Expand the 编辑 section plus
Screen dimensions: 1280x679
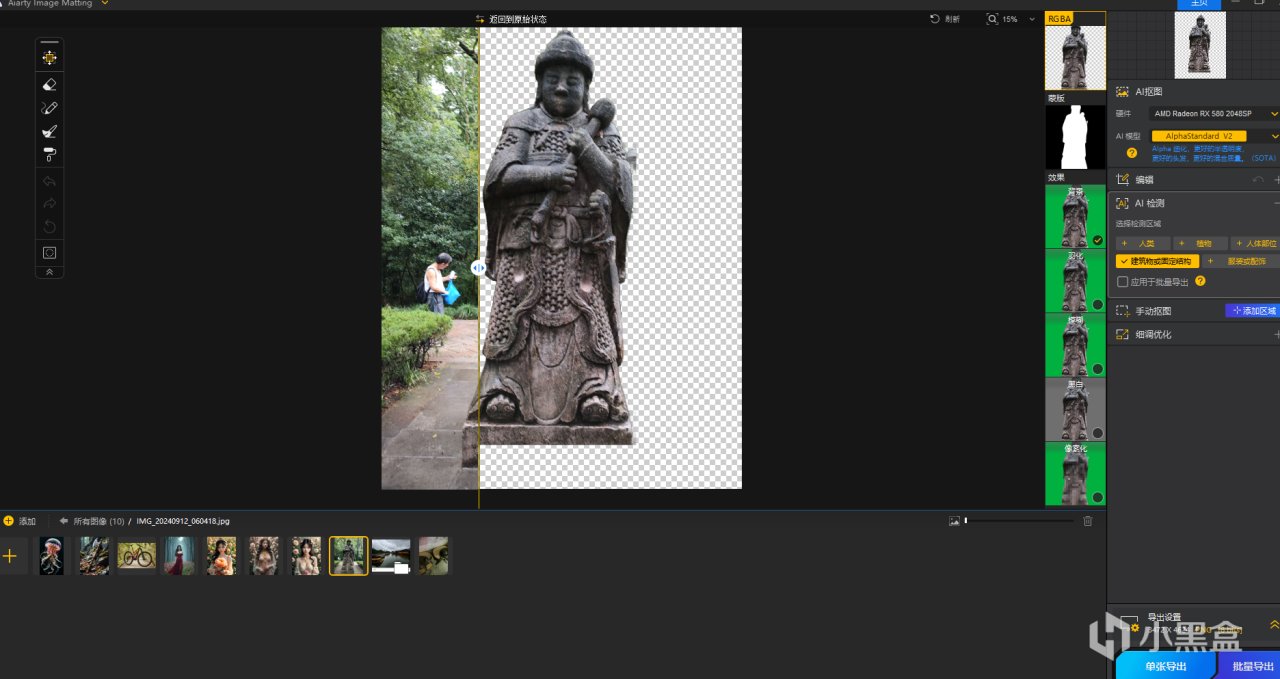pyautogui.click(x=1277, y=180)
